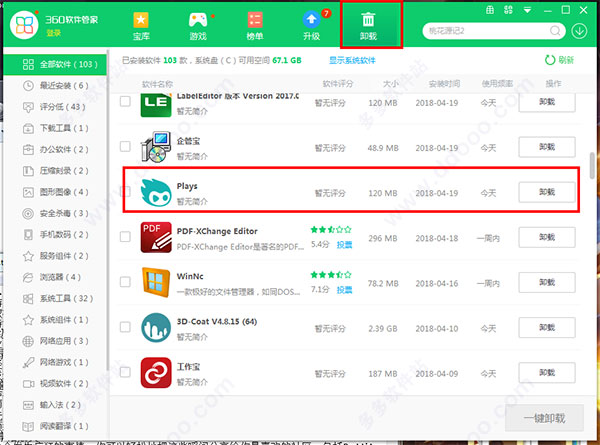Open the download manager arrow icon
This screenshot has width=600, height=445.
(579, 31)
